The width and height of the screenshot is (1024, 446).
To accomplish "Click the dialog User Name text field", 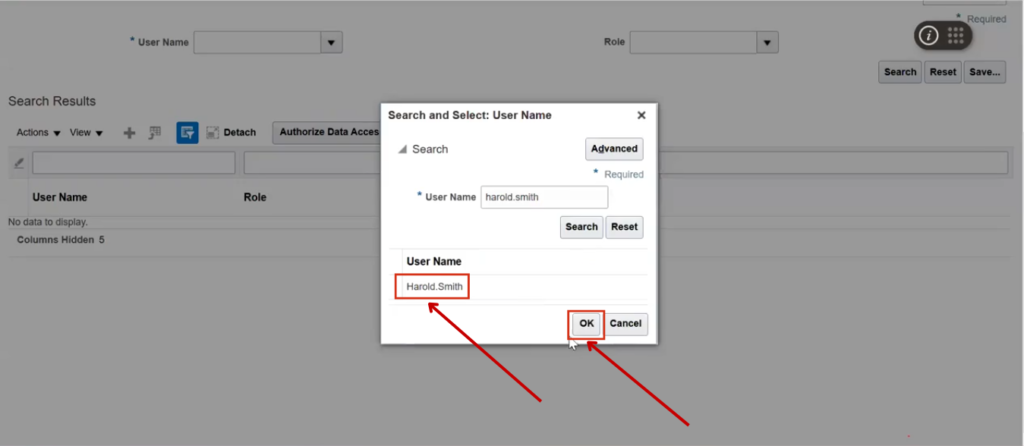I will click(x=544, y=197).
